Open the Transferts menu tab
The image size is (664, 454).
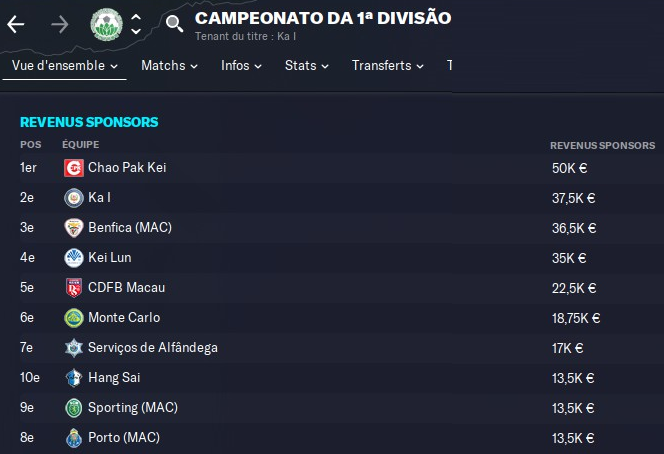[x=388, y=66]
